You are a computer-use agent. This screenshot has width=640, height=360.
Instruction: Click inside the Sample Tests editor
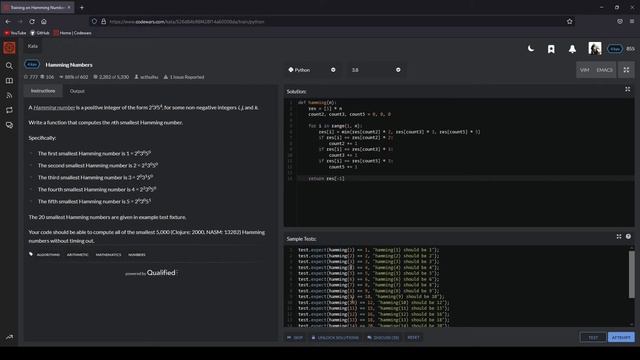pyautogui.click(x=456, y=286)
